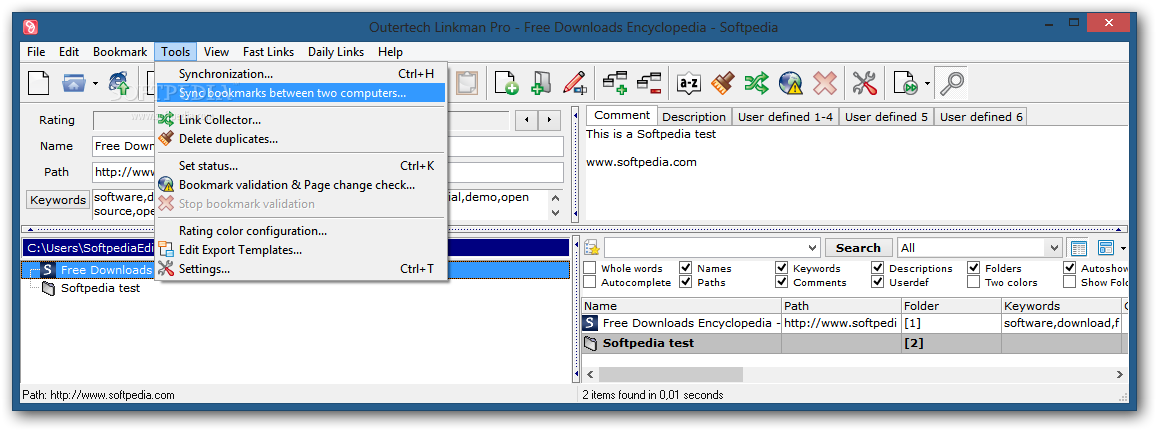Open the Fast Links menu

(269, 52)
